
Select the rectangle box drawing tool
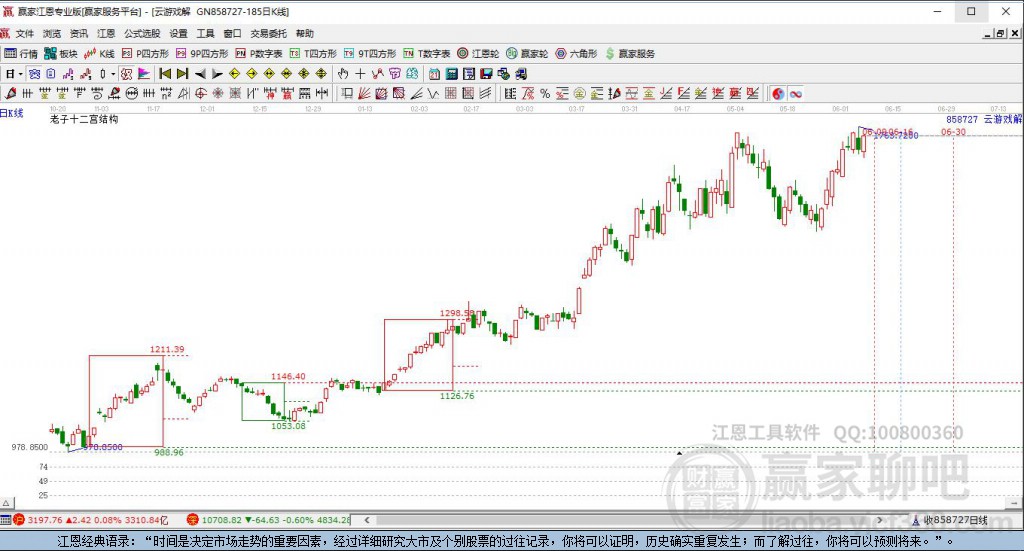tap(347, 93)
